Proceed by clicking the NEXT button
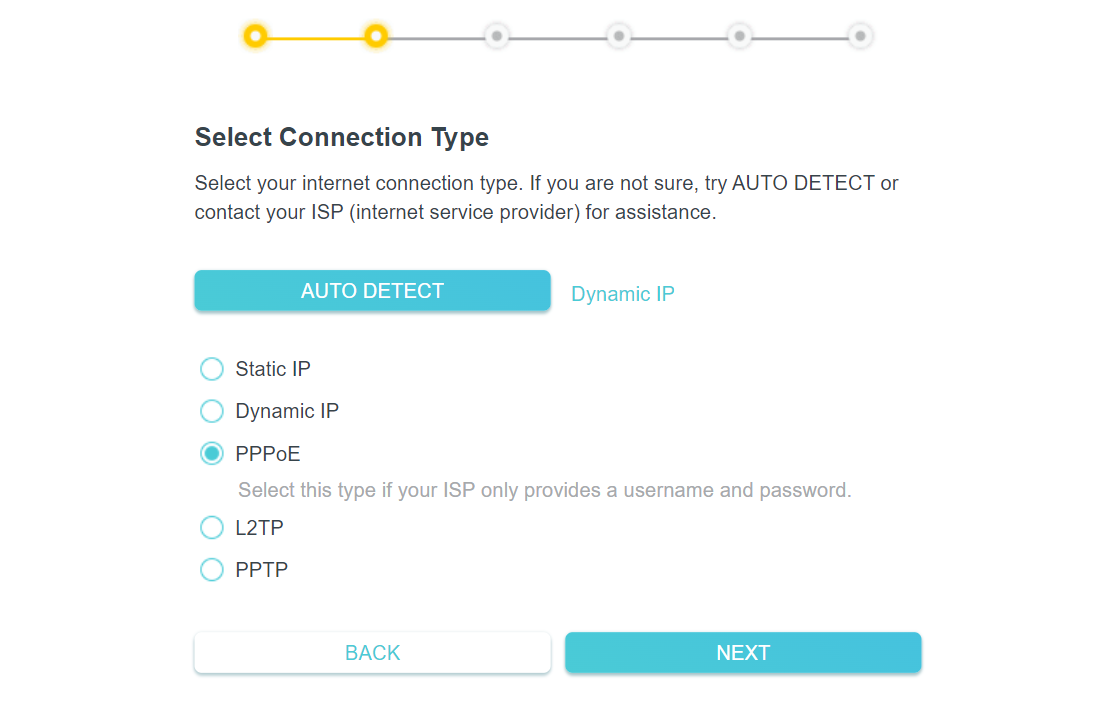Image resolution: width=1106 pixels, height=727 pixels. [x=743, y=653]
